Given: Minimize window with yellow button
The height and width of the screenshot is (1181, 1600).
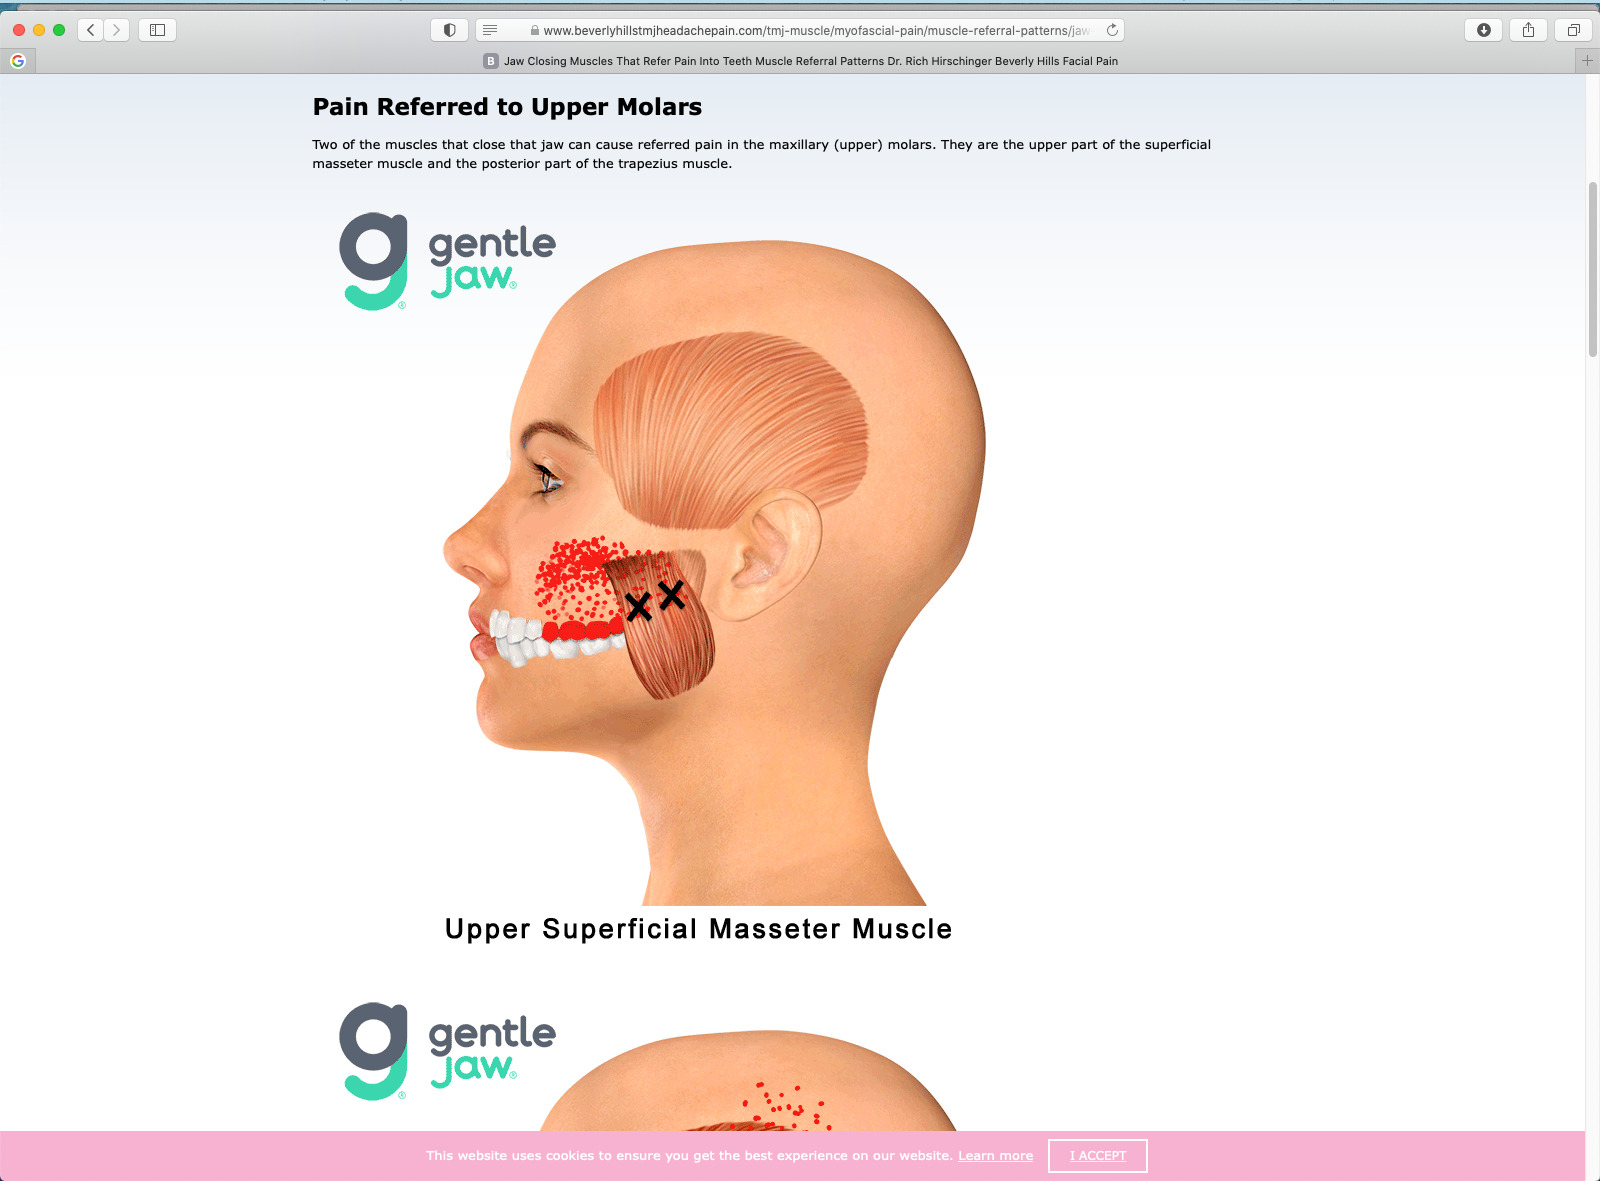Looking at the screenshot, I should click(x=39, y=30).
